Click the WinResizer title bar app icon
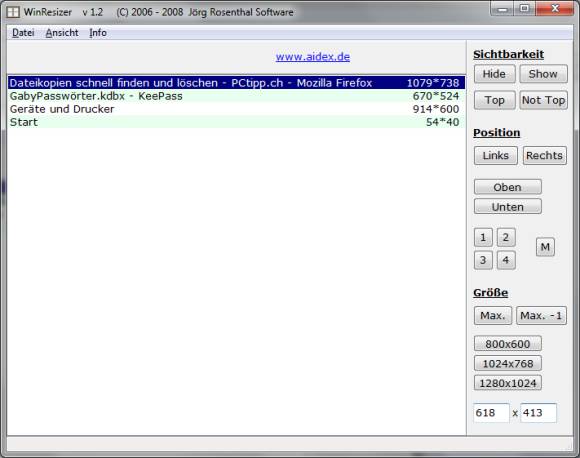The image size is (580, 458). coord(13,12)
